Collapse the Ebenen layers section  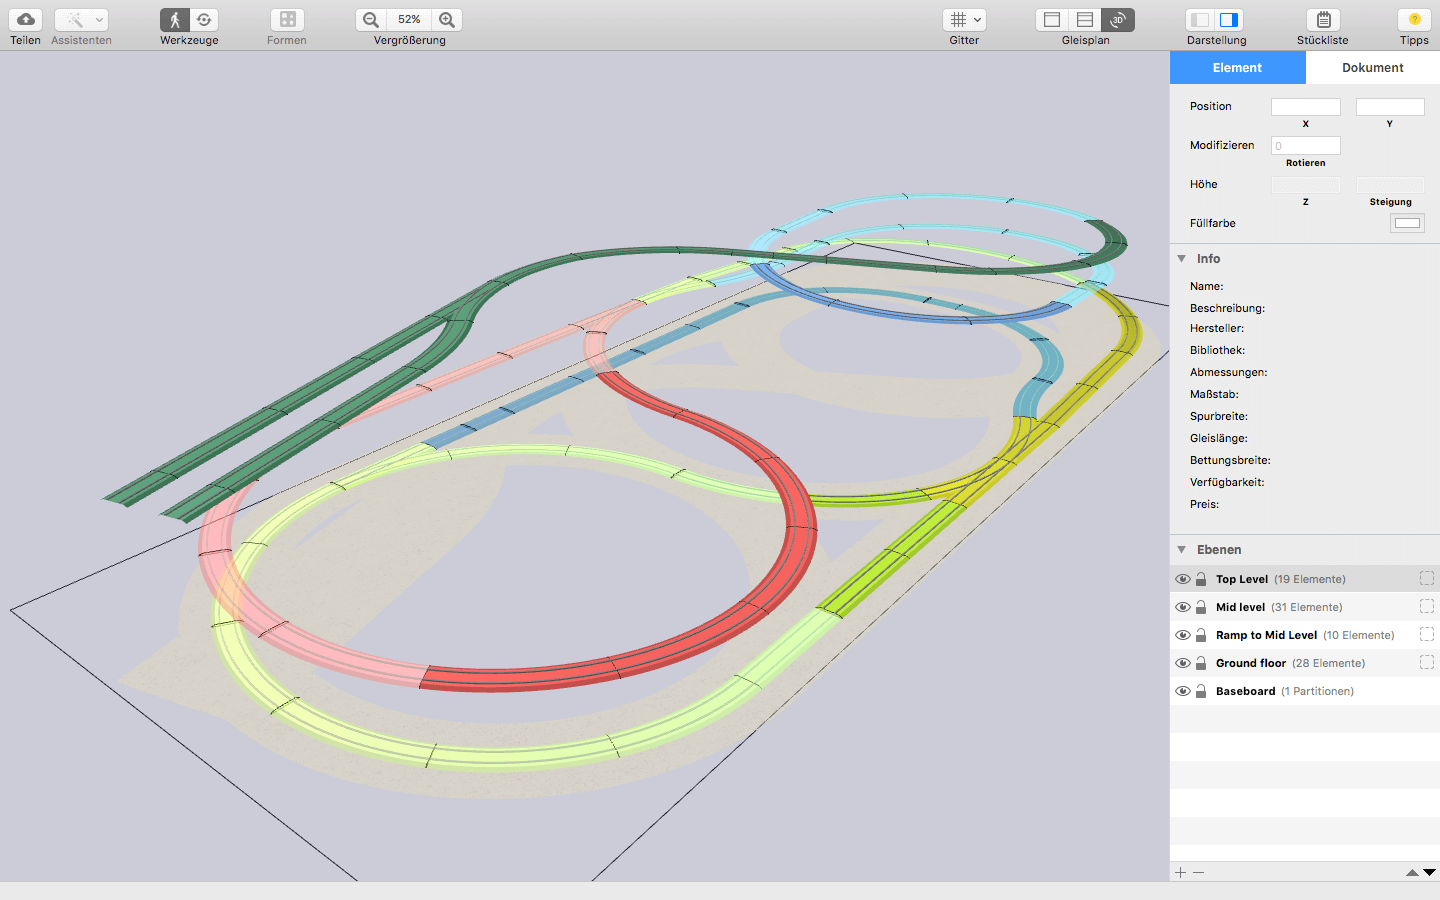click(x=1182, y=550)
